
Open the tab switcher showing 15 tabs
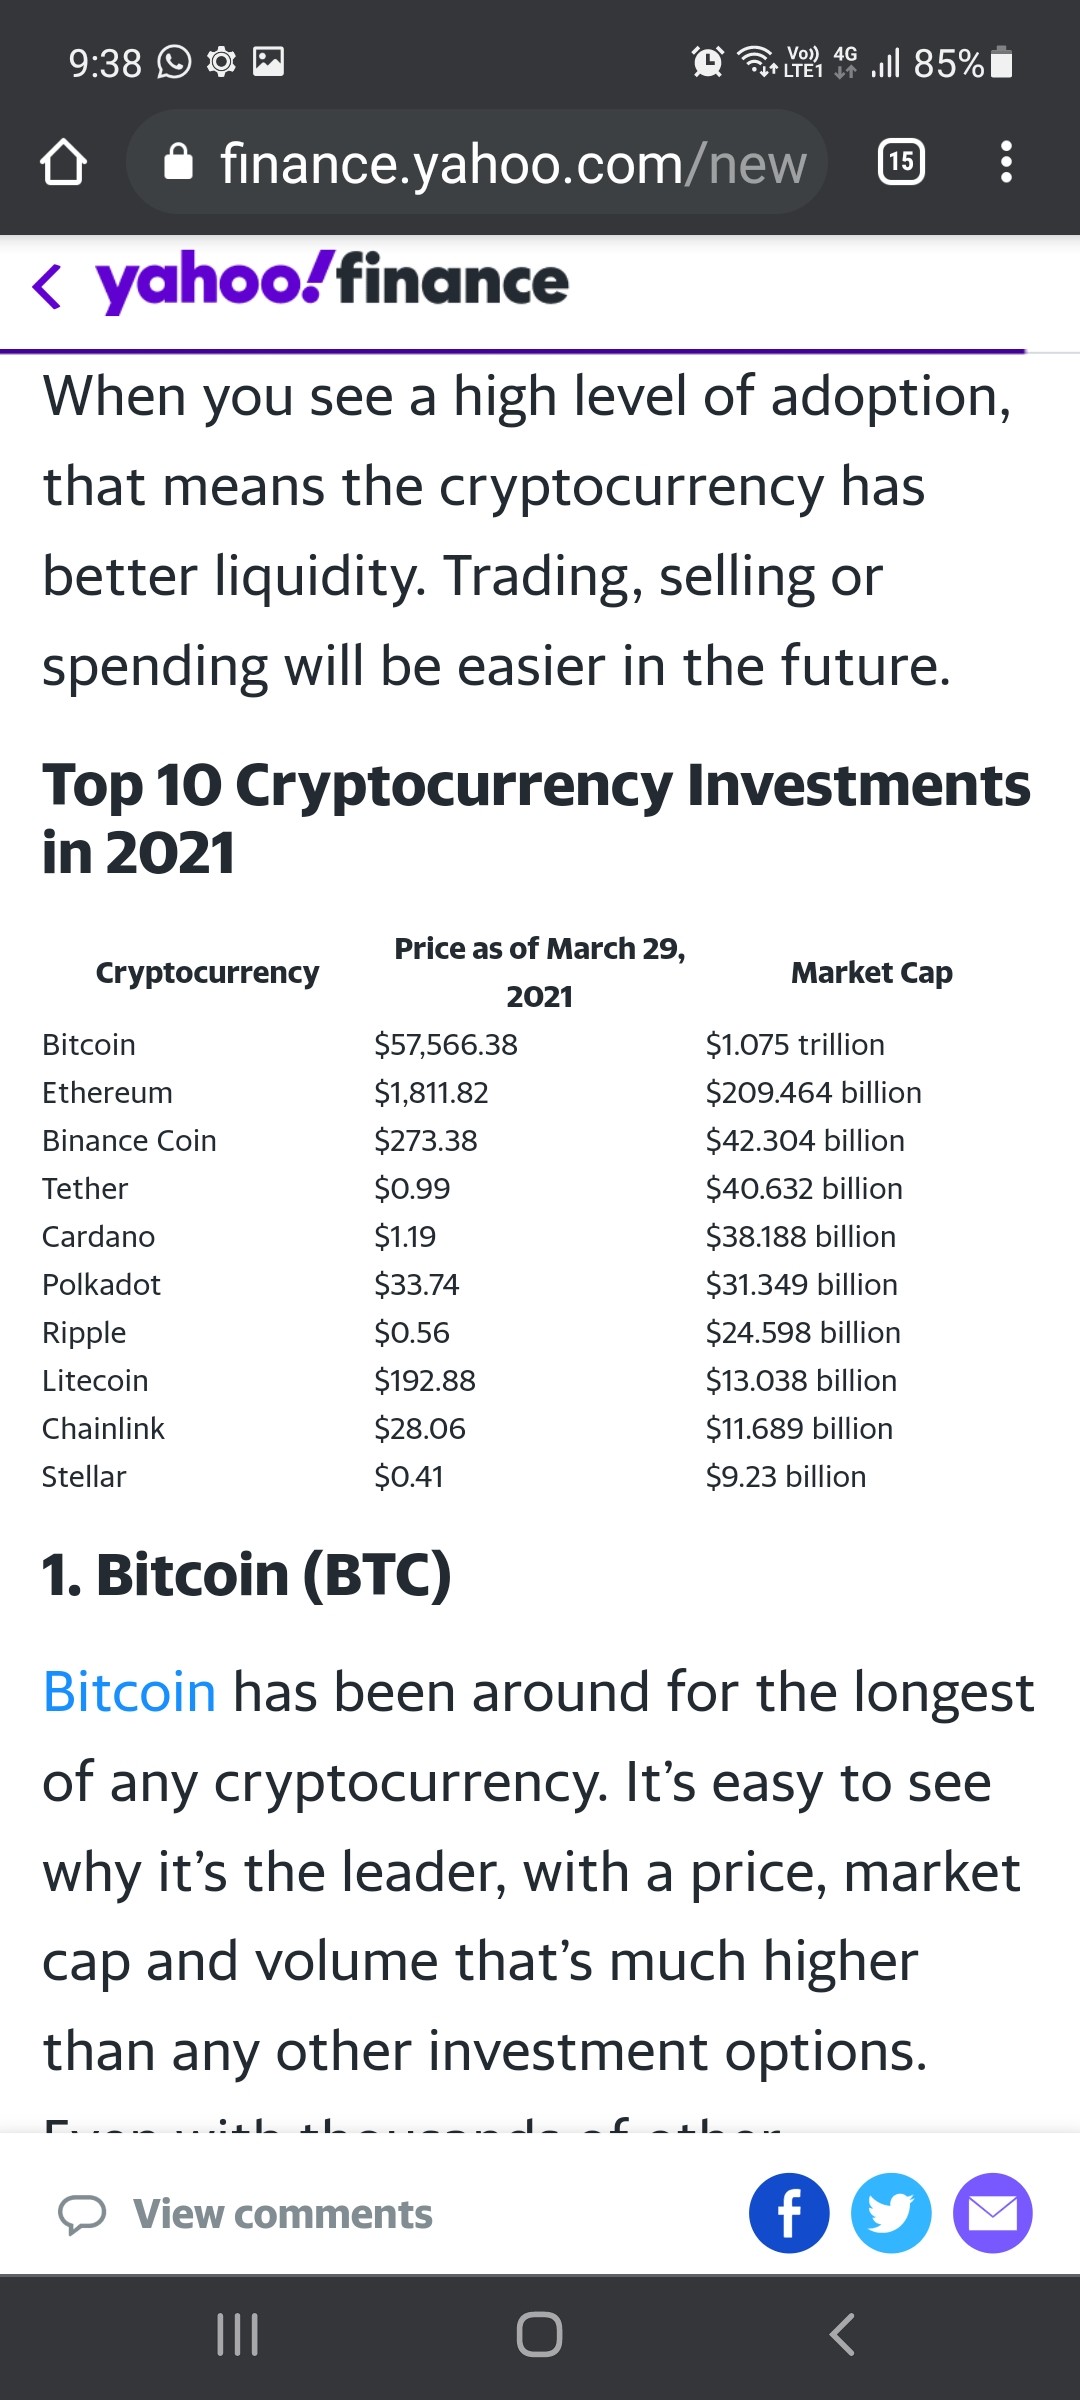(901, 162)
